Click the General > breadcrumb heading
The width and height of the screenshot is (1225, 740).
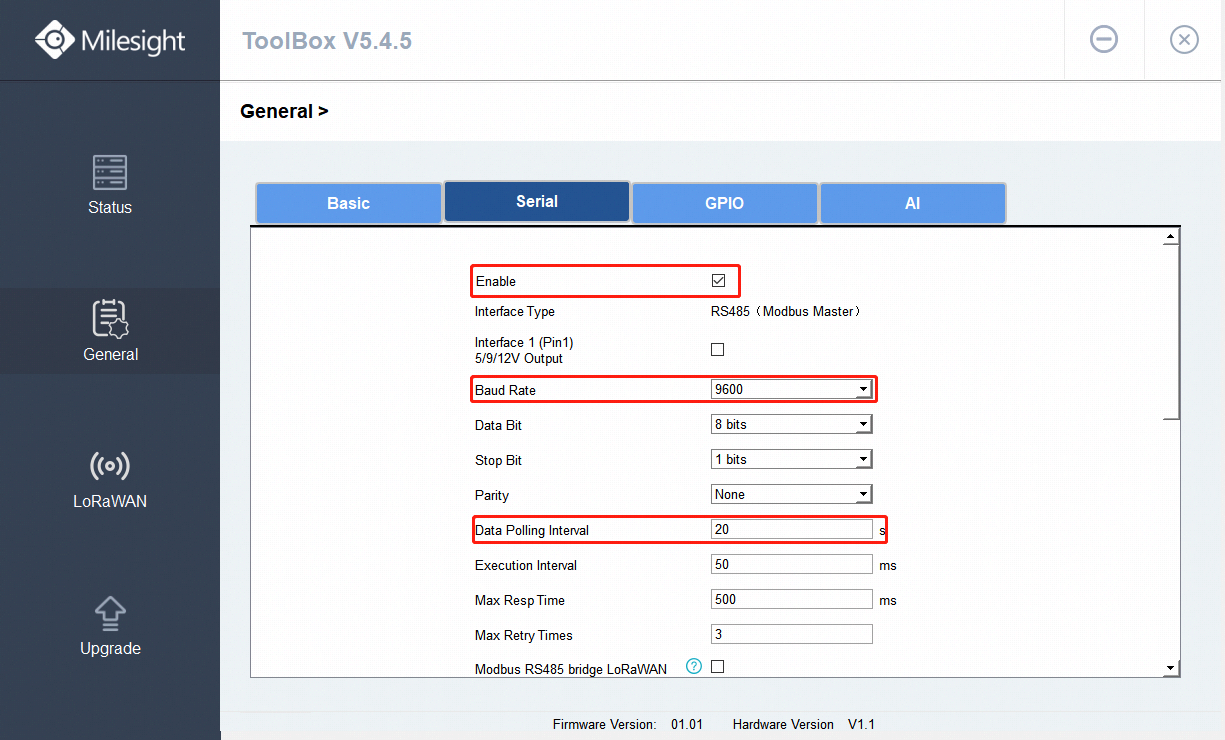pyautogui.click(x=284, y=111)
